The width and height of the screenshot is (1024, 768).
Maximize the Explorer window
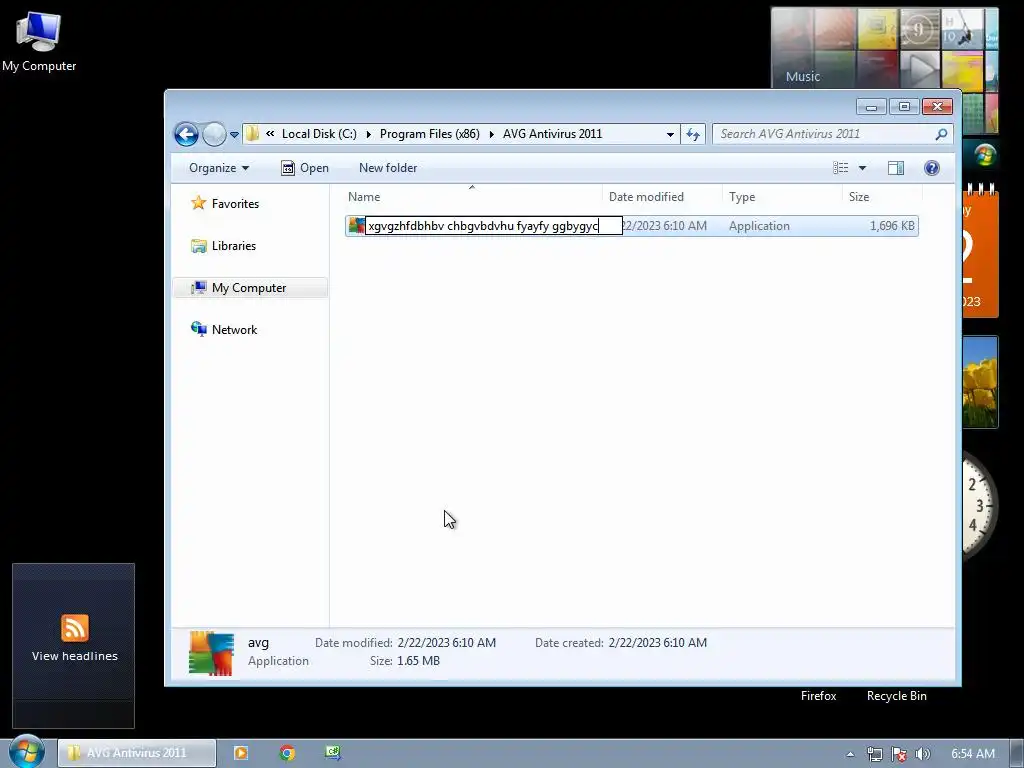(x=904, y=106)
